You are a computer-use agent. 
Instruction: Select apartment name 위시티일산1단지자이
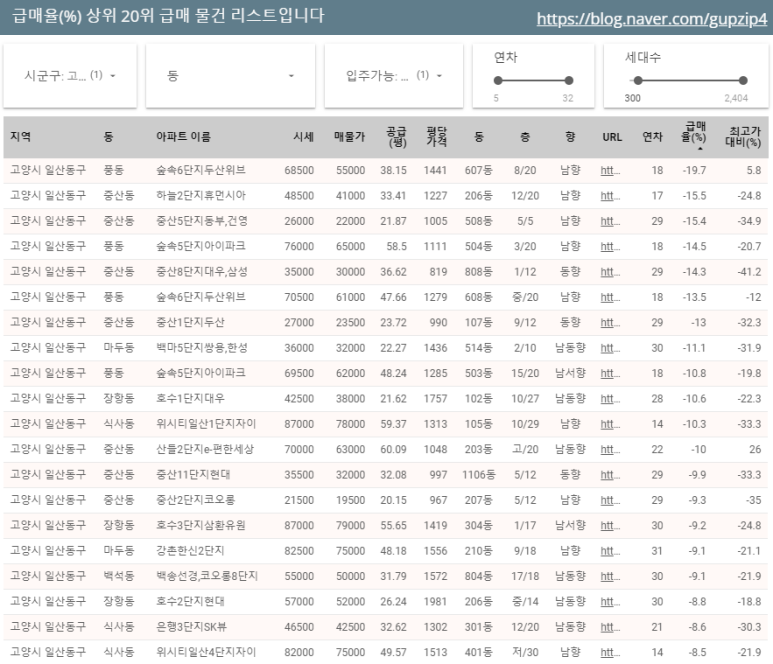pos(206,424)
